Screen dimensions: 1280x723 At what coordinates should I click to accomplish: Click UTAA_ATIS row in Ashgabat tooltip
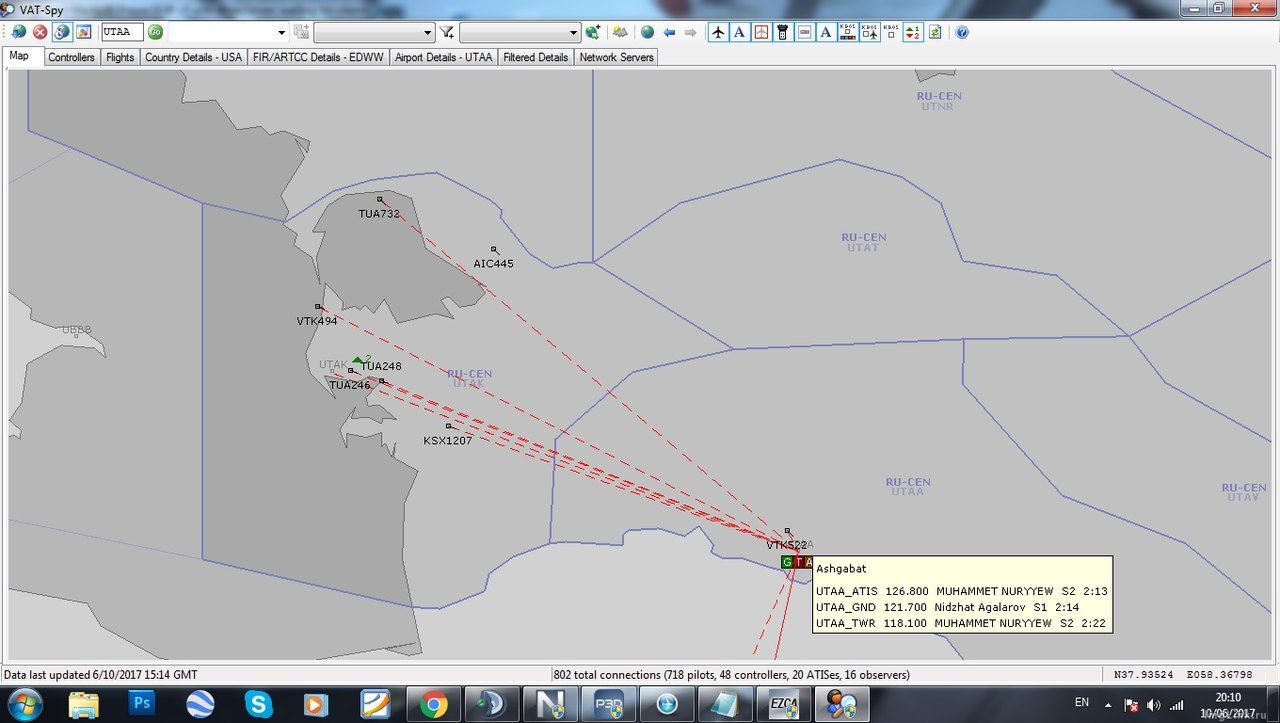click(x=962, y=591)
